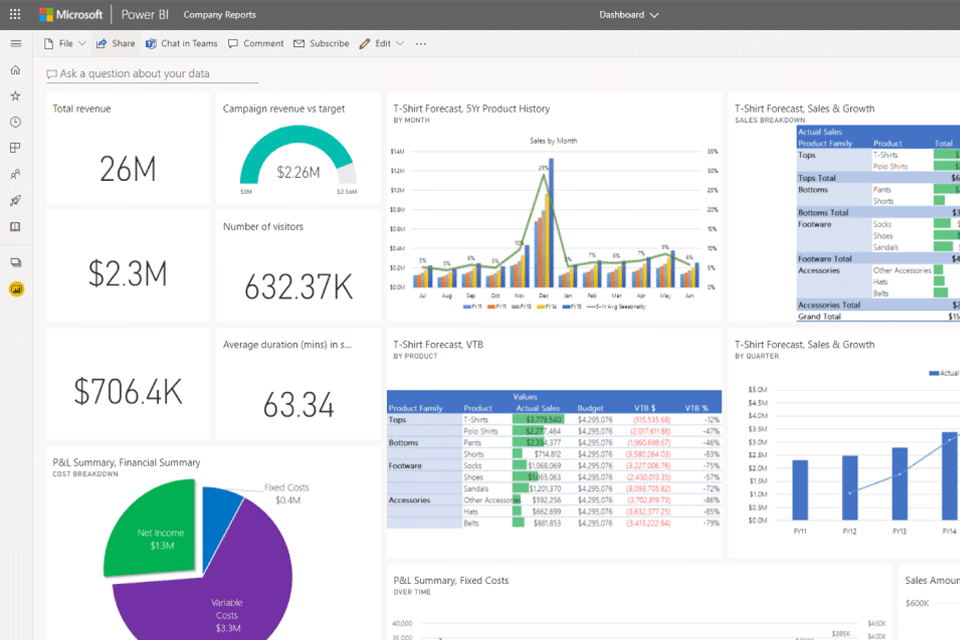Open Favorites via the star icon
This screenshot has height=640, width=960.
click(x=15, y=96)
